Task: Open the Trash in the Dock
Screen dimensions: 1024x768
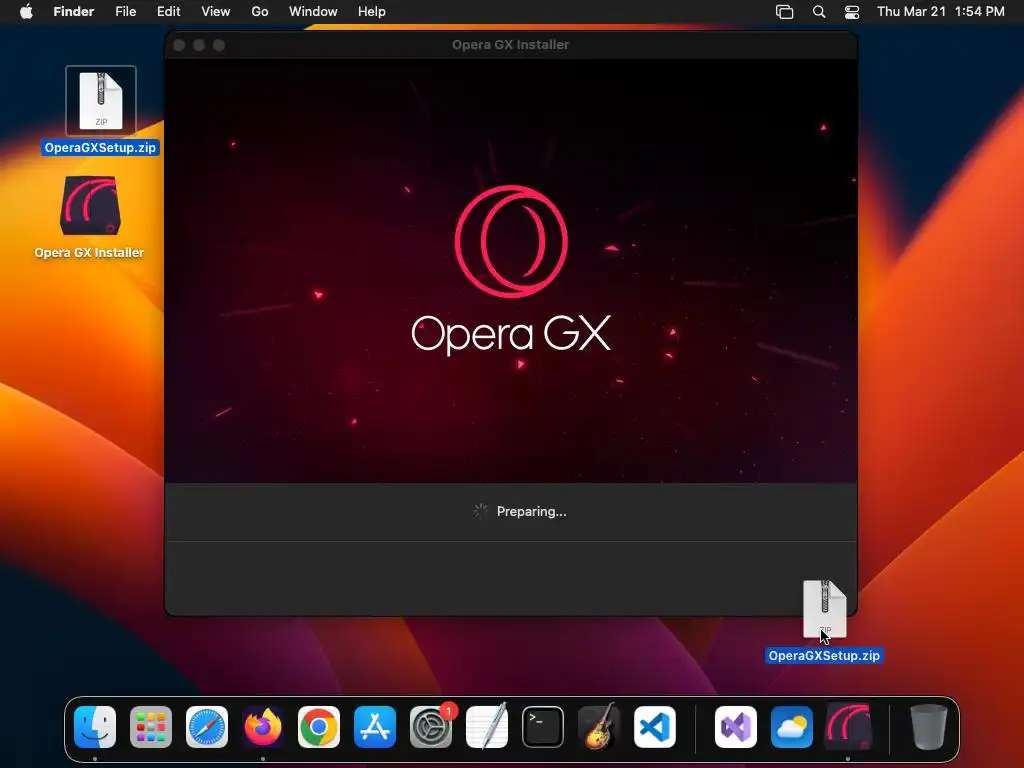Action: pyautogui.click(x=929, y=726)
